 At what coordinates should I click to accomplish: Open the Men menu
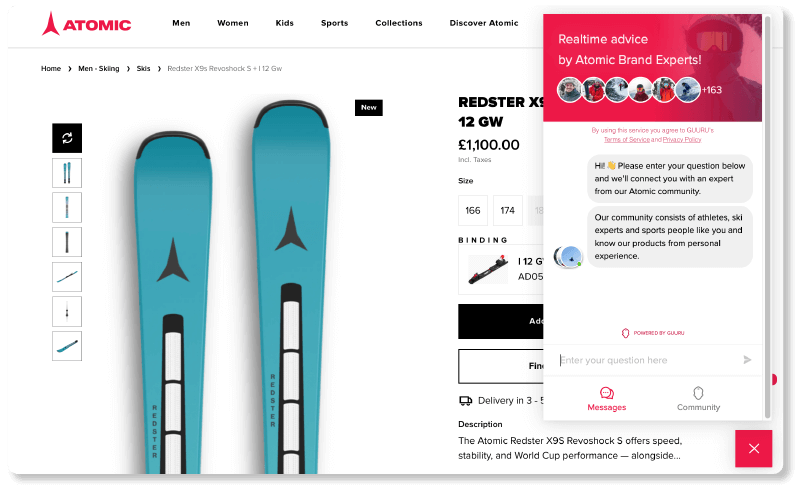coord(181,23)
